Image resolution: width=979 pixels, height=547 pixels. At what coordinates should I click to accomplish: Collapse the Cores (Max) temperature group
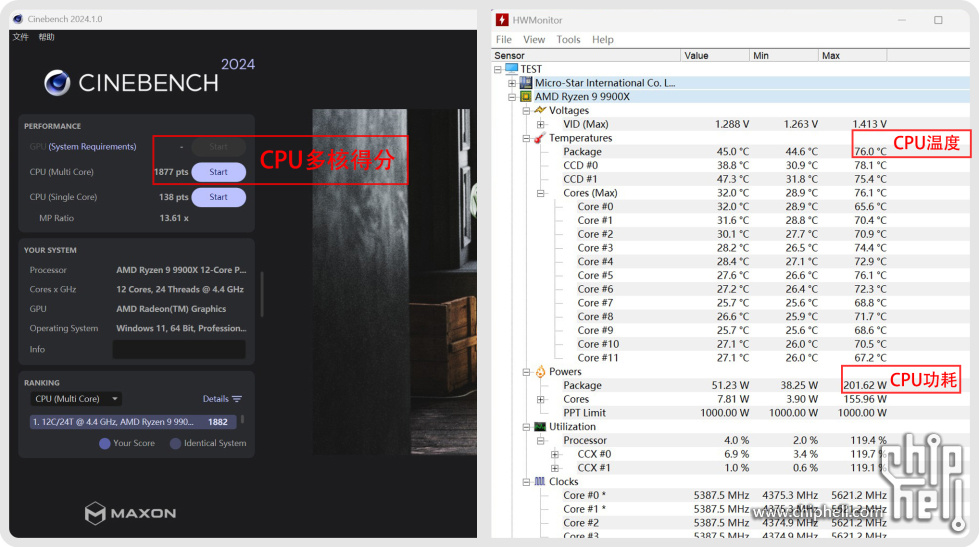pos(541,193)
